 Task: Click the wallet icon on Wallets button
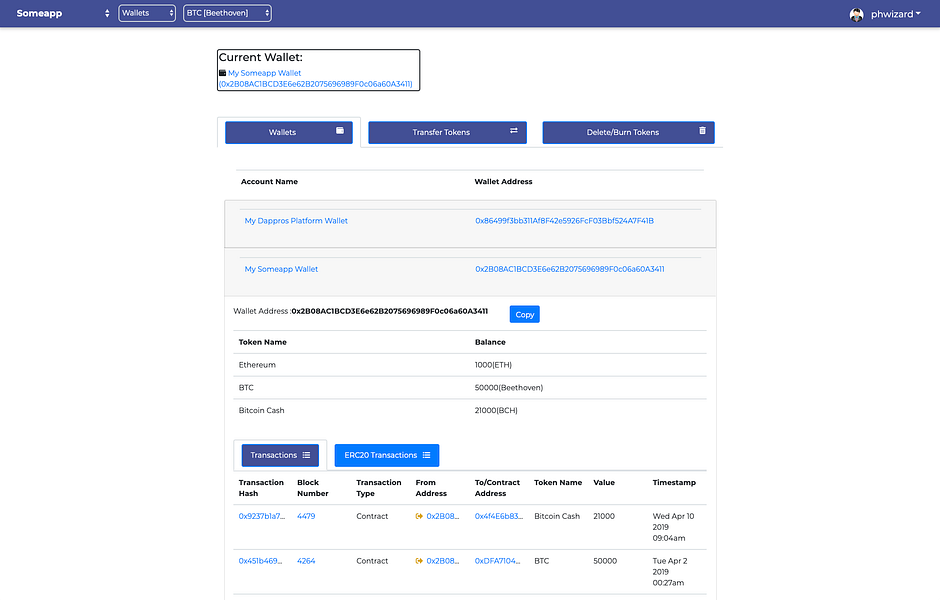tap(340, 131)
